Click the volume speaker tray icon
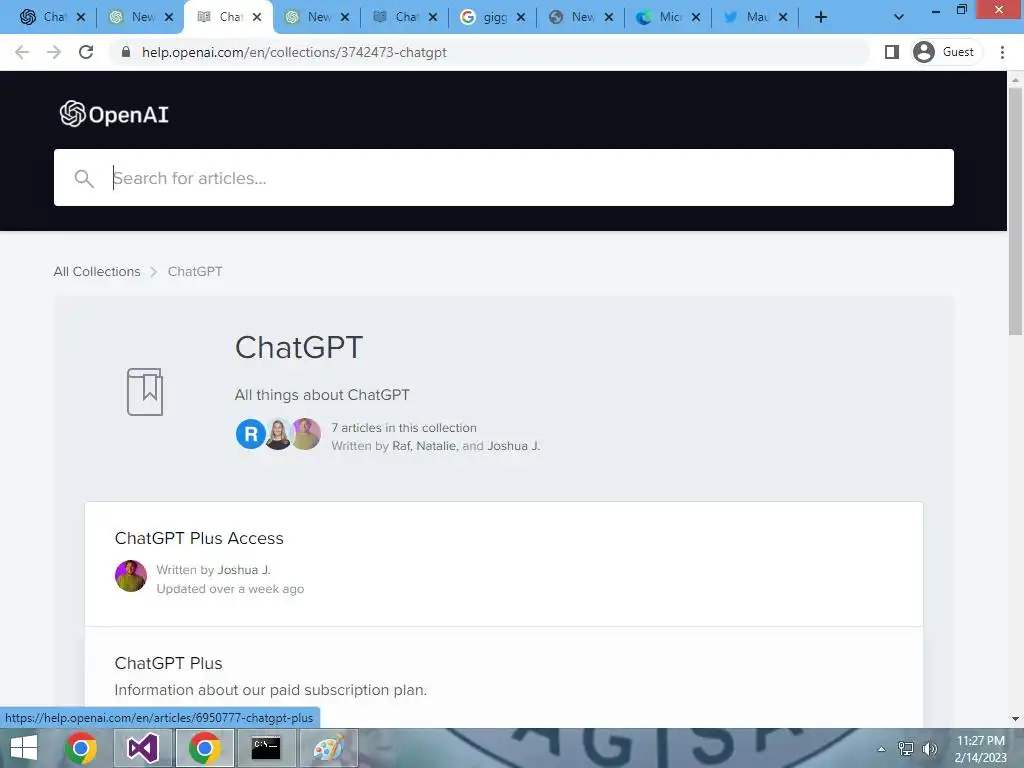The width and height of the screenshot is (1024, 768). click(930, 749)
